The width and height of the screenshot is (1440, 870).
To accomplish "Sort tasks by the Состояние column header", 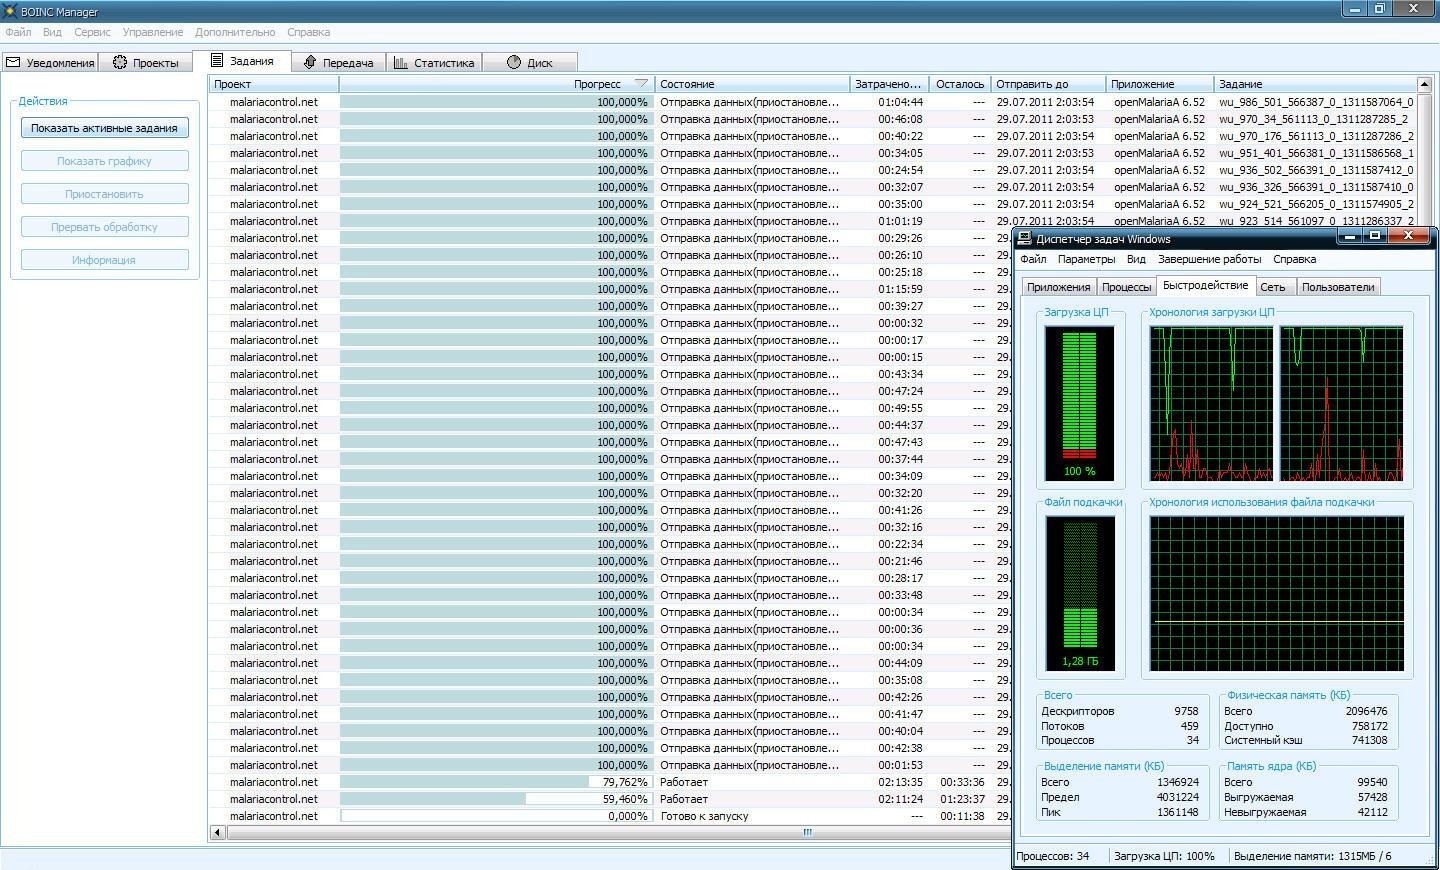I will [752, 84].
